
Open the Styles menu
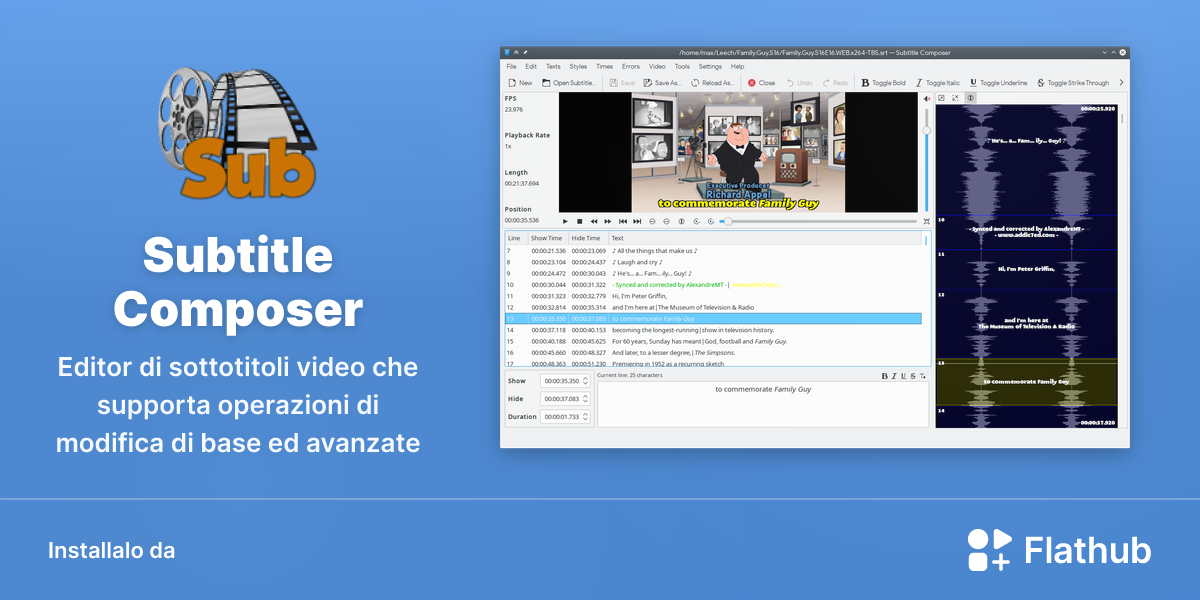pyautogui.click(x=578, y=66)
